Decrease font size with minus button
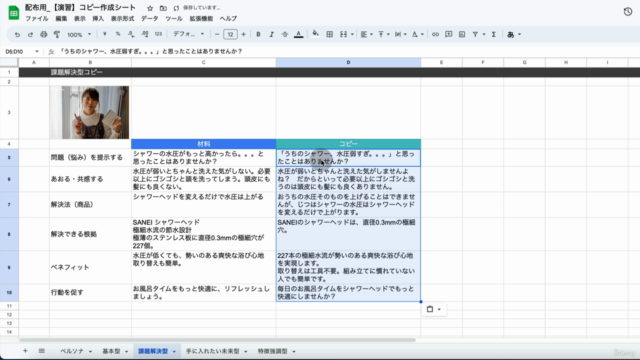The image size is (640, 360). coord(217,34)
